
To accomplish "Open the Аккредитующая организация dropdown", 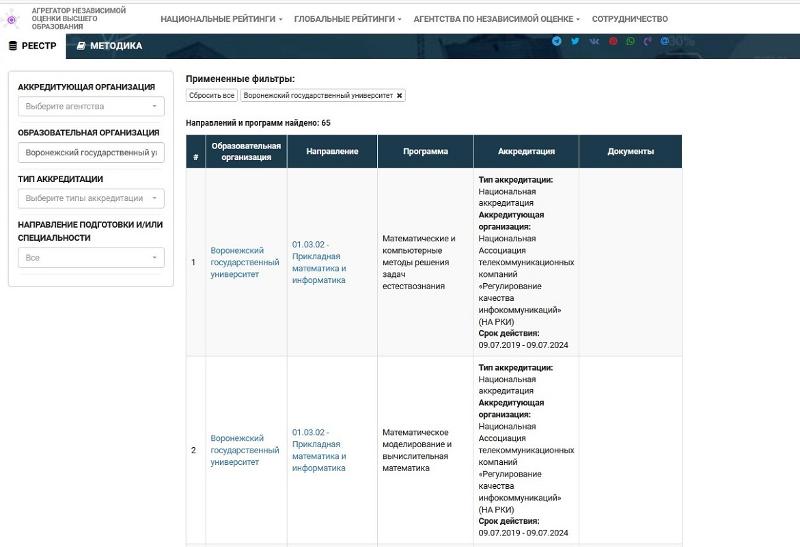I will tap(91, 106).
